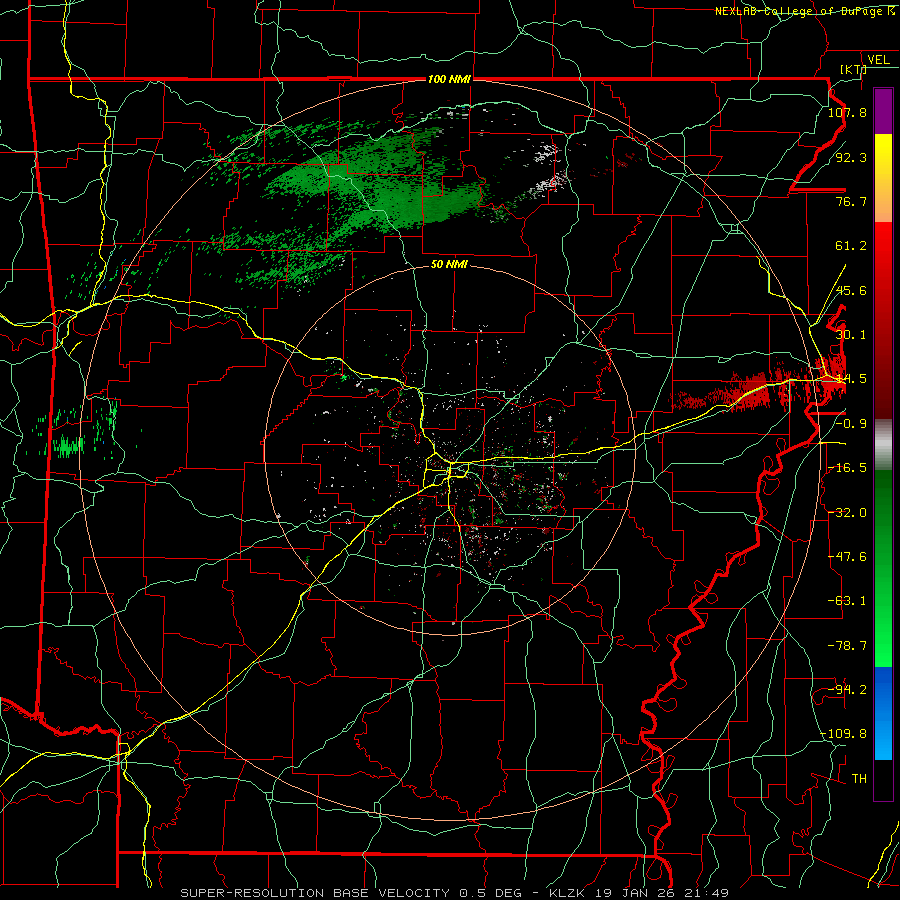
Task: Click the Super-Resolution Base Velocity caption text
Action: (x=454, y=893)
